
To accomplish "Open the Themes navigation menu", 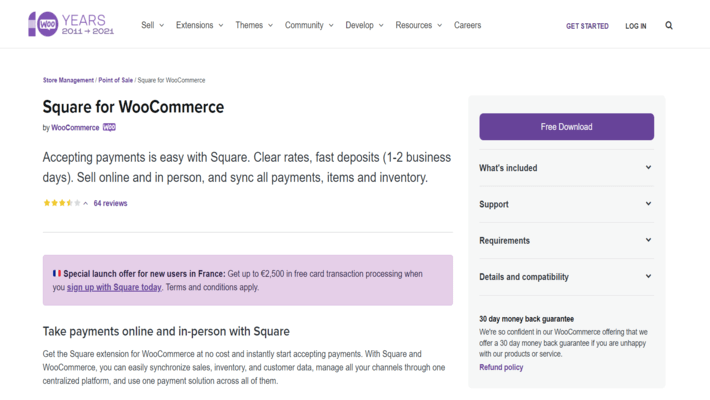I will (x=253, y=26).
